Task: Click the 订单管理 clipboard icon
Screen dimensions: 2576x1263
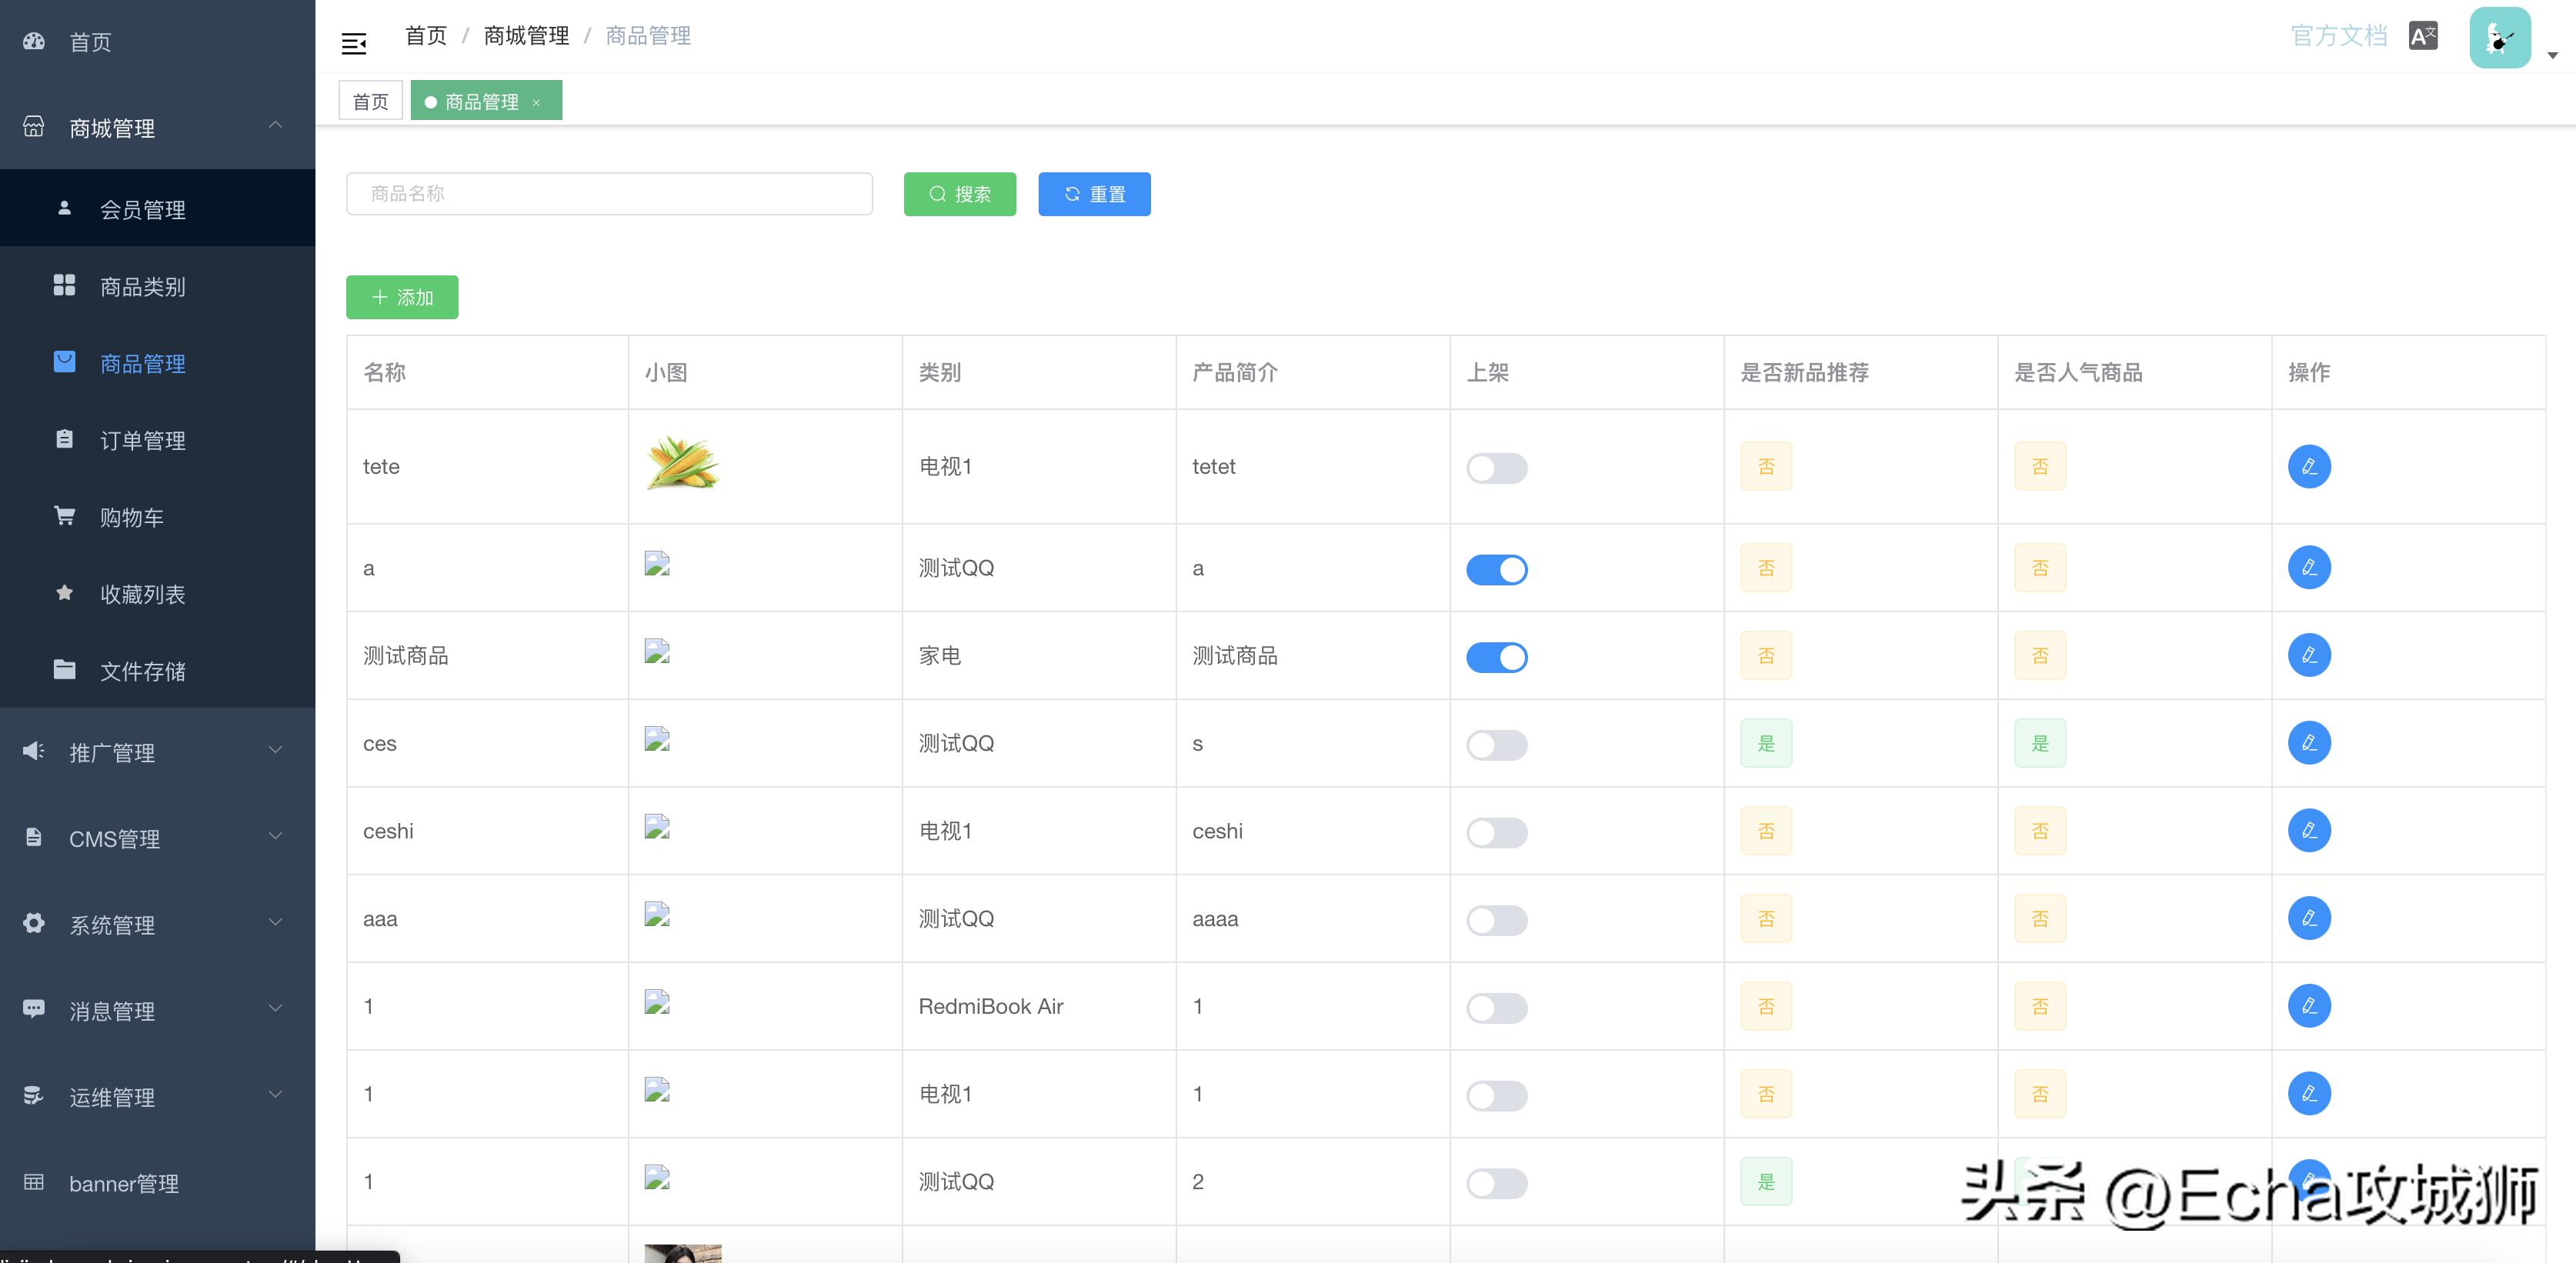Action: tap(64, 439)
